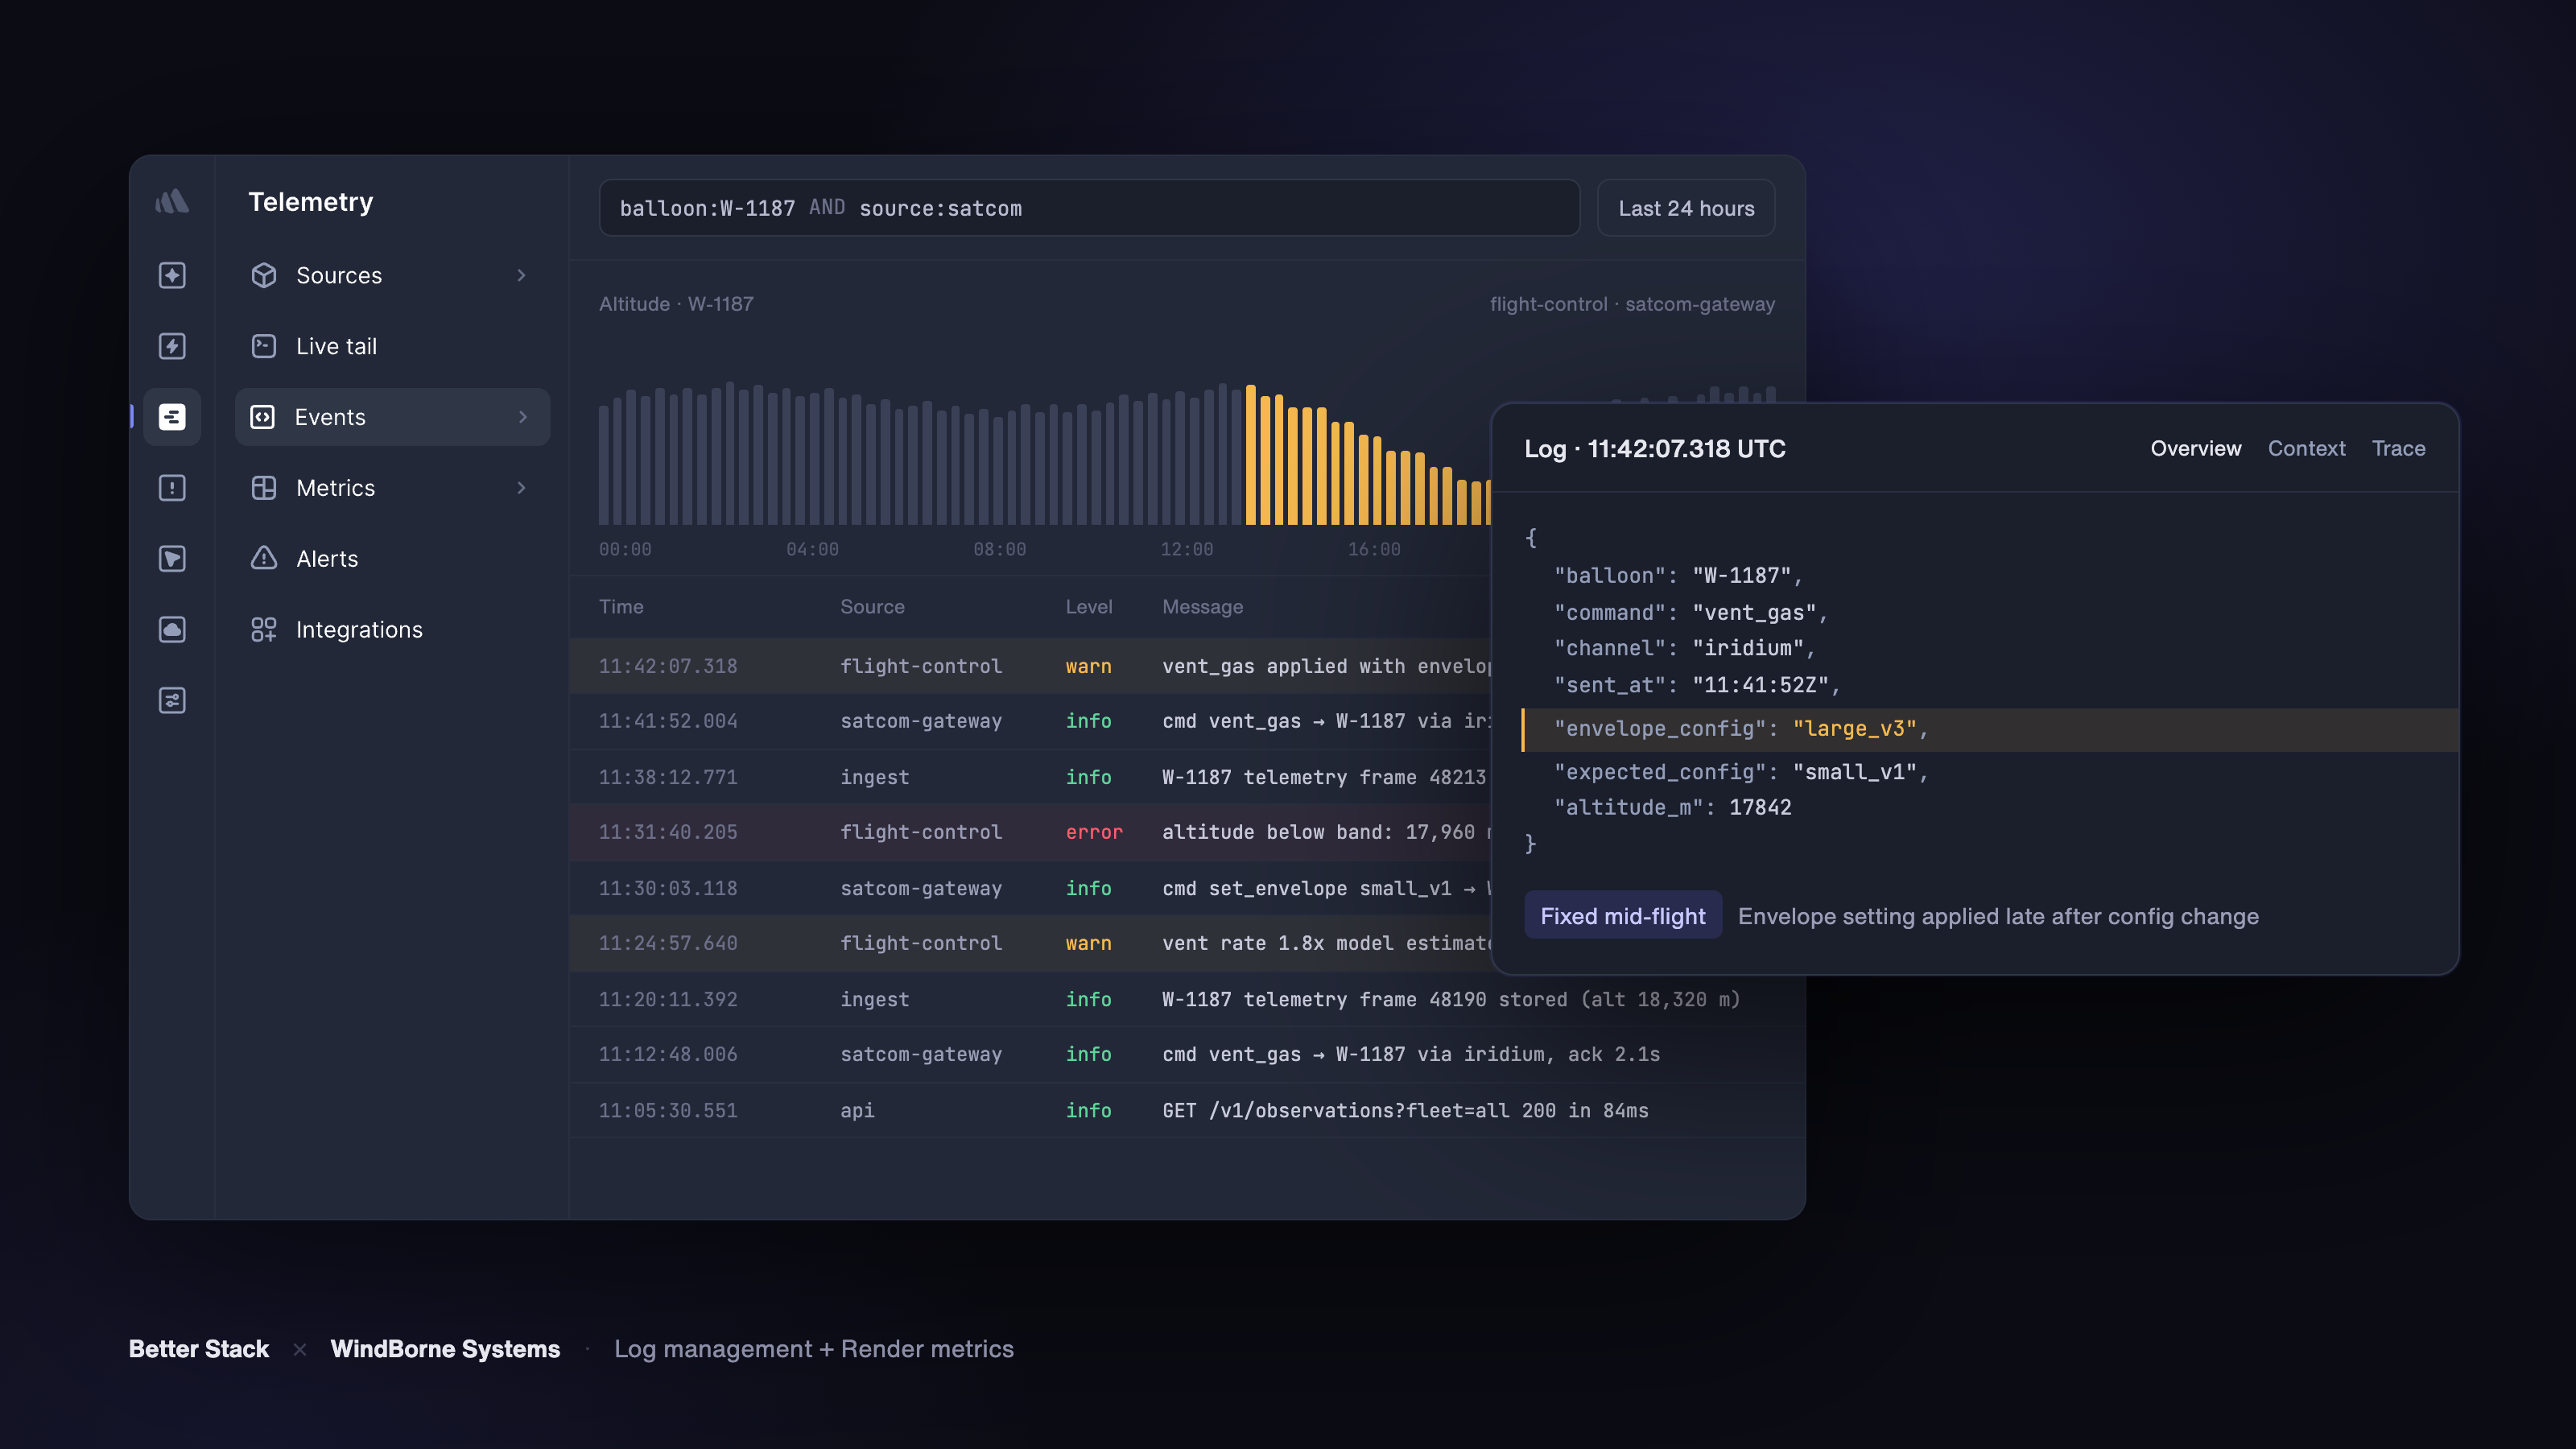The image size is (2576, 1449).
Task: Expand the Metrics chevron
Action: 521,488
